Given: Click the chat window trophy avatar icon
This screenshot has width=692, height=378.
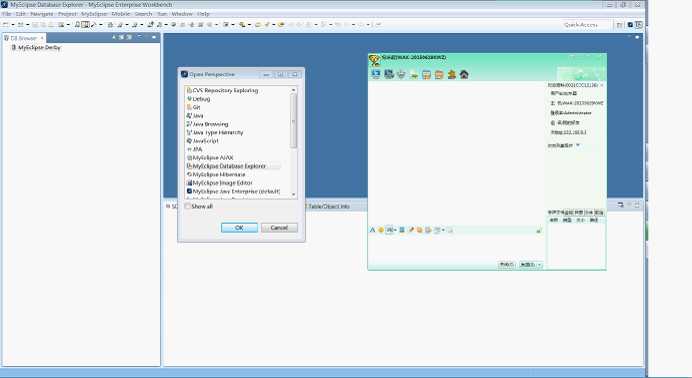Looking at the screenshot, I should (x=374, y=60).
